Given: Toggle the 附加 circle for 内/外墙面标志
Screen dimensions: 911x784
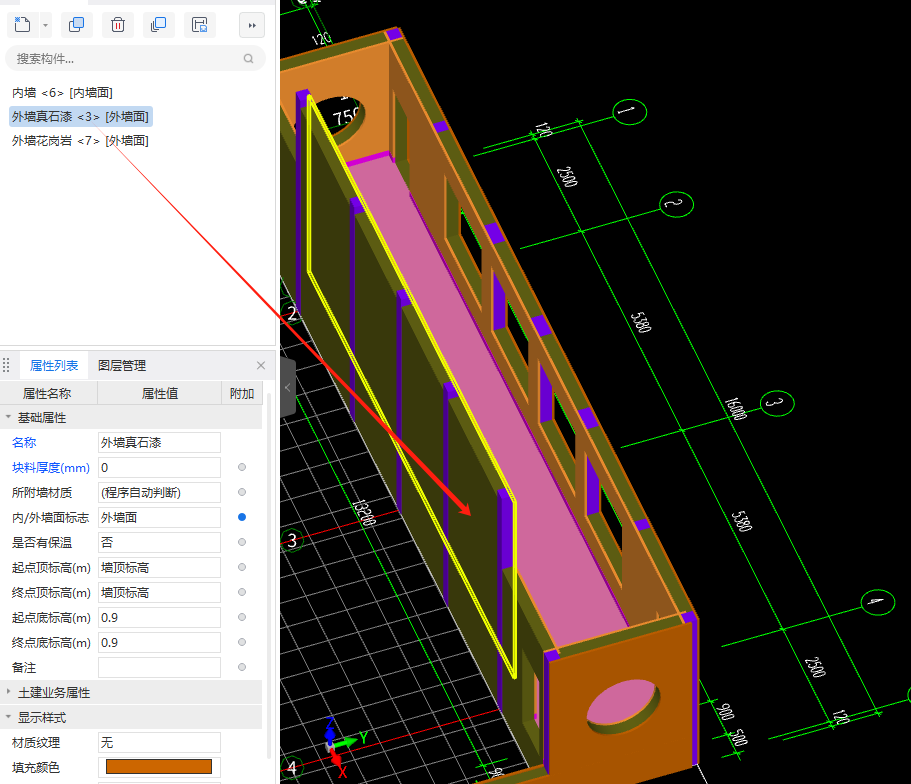Looking at the screenshot, I should pos(242,517).
